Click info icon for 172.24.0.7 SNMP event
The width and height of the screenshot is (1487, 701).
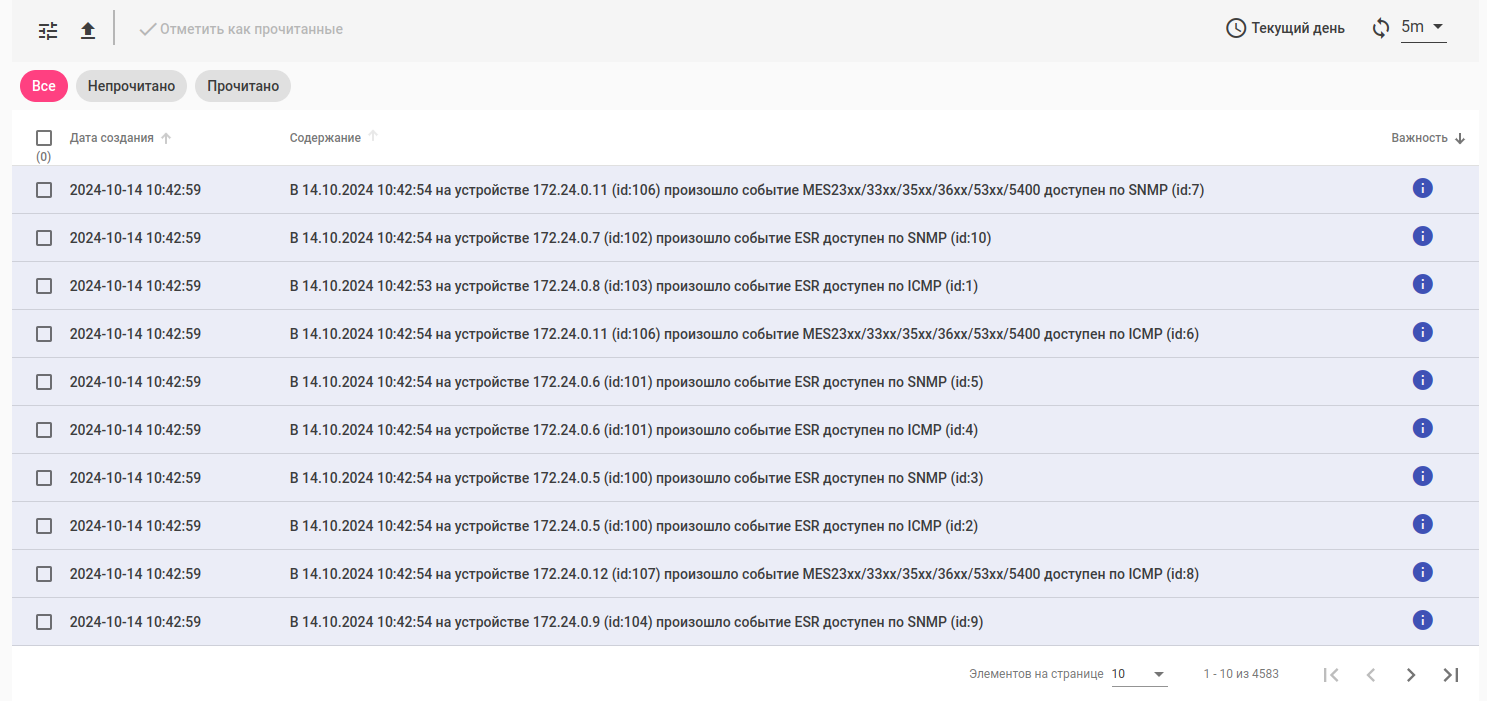[x=1422, y=236]
